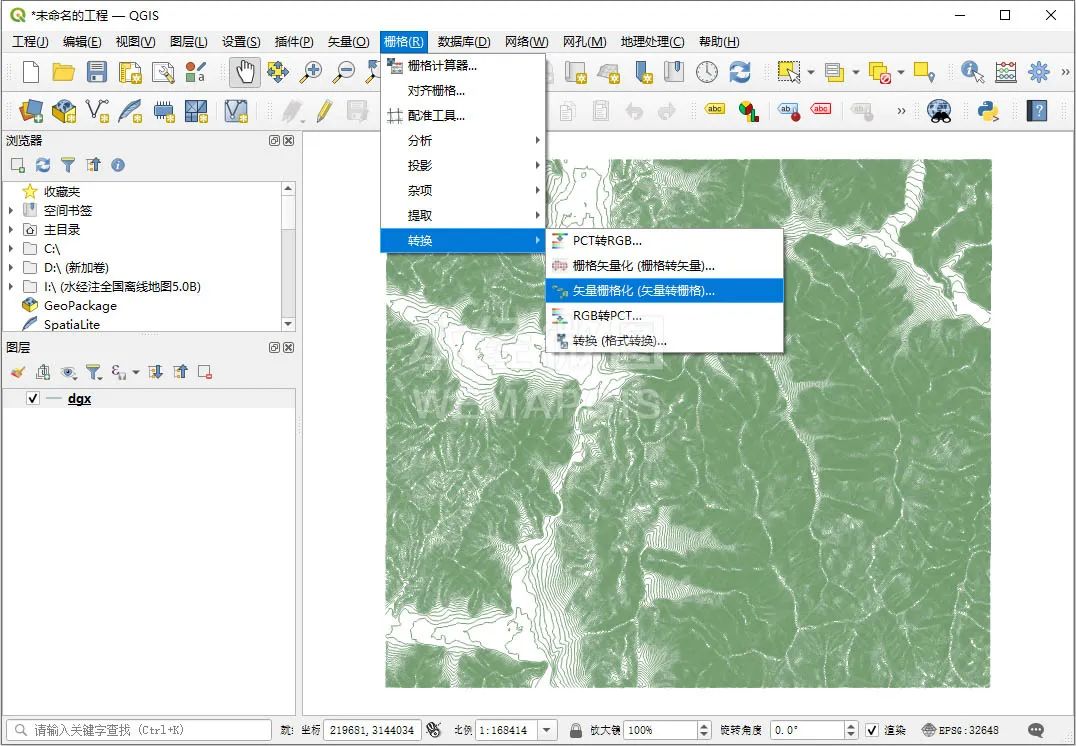Refresh the browser panel tree
Image resolution: width=1076 pixels, height=746 pixels.
[x=43, y=165]
